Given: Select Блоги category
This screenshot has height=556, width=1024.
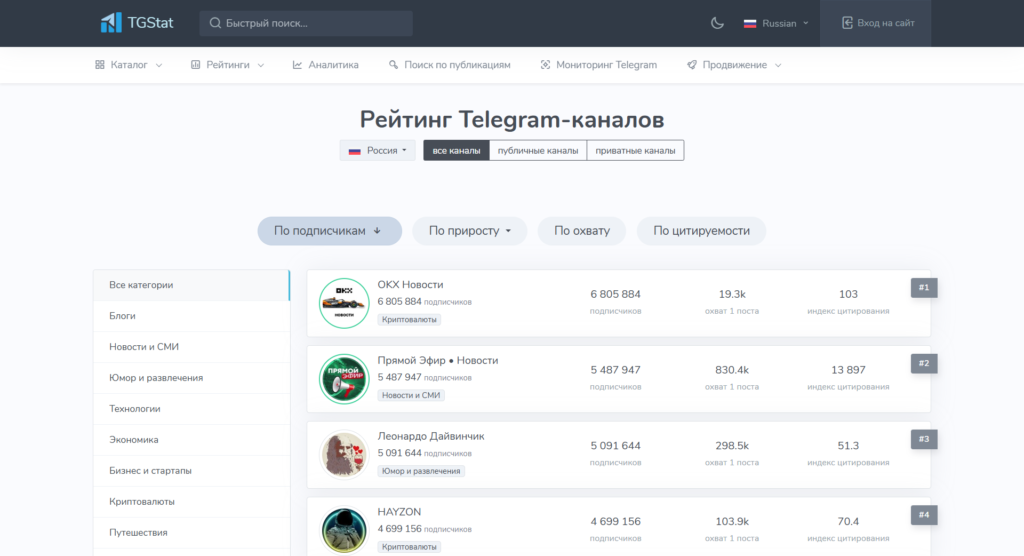Looking at the screenshot, I should [x=191, y=316].
